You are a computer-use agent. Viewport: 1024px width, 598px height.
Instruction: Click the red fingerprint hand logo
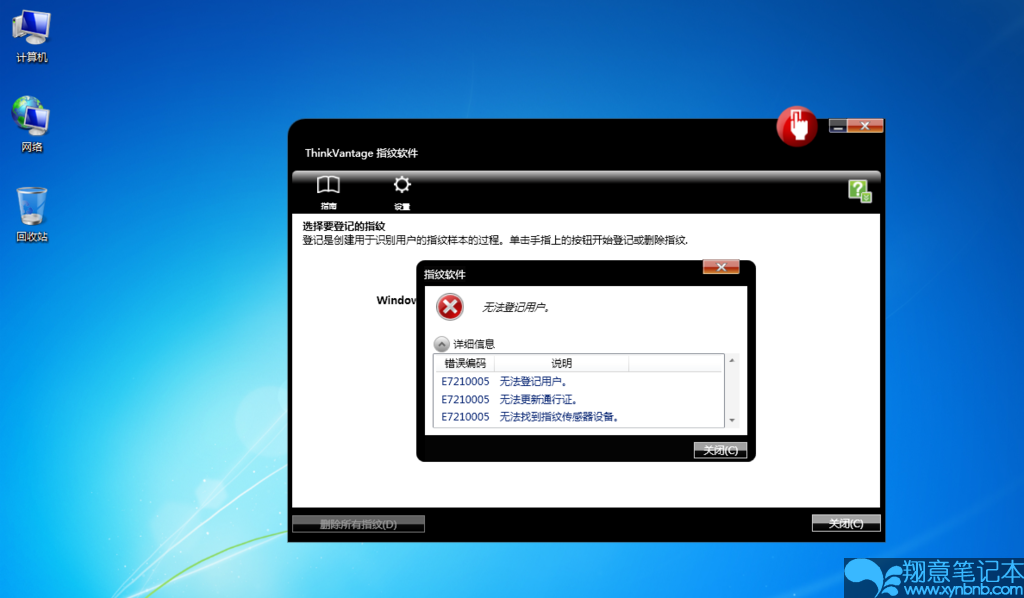pyautogui.click(x=797, y=126)
